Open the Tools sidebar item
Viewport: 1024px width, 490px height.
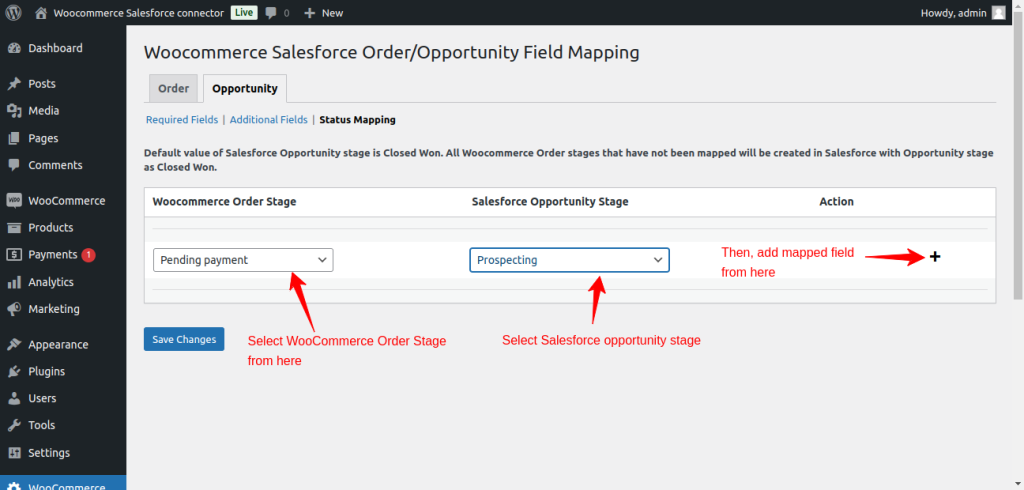(x=41, y=425)
